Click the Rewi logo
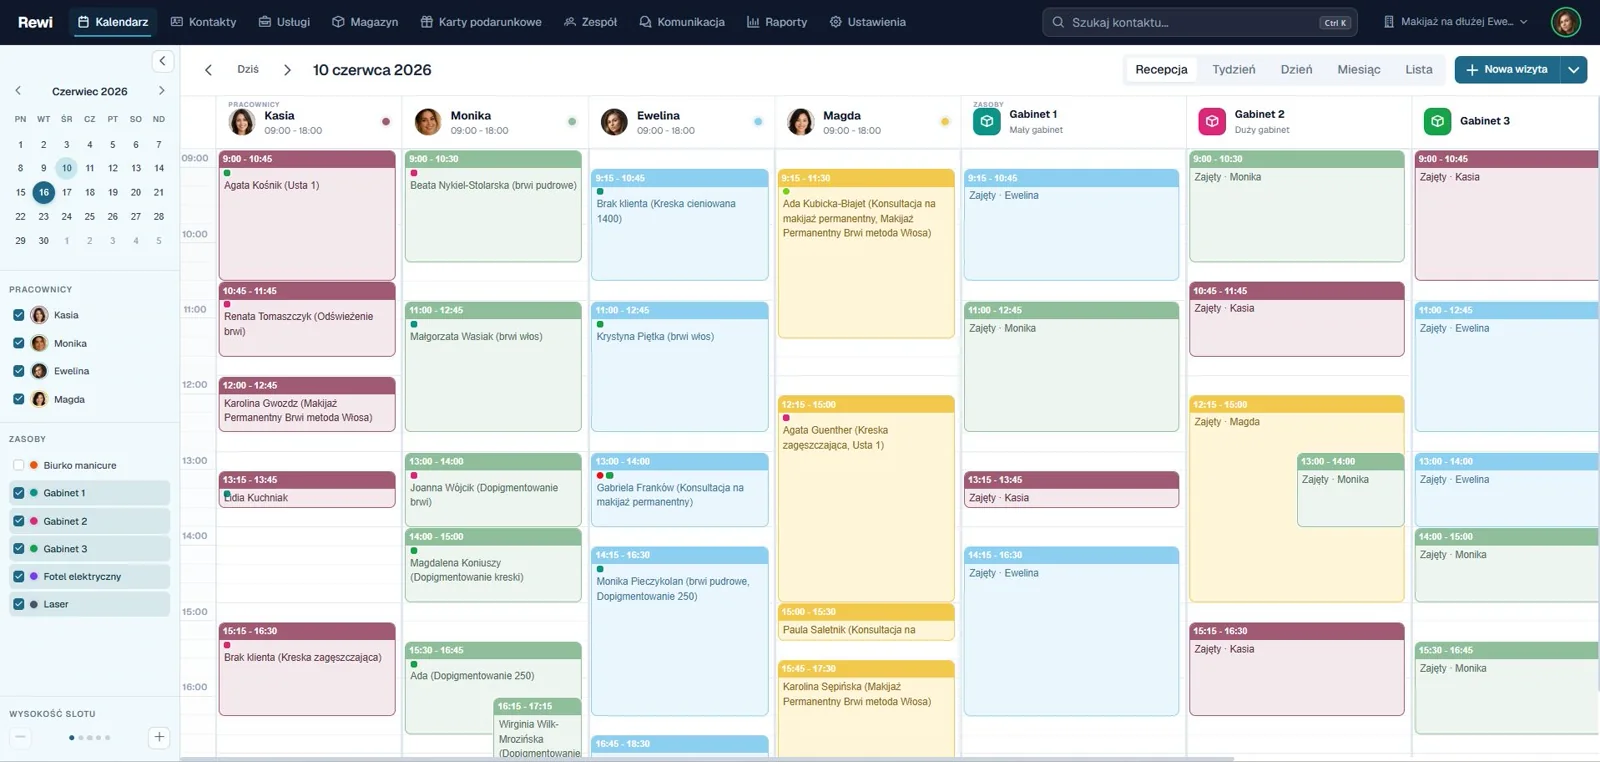This screenshot has width=1600, height=762. [x=35, y=22]
